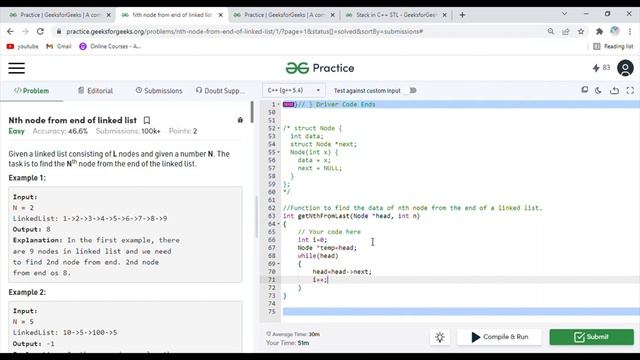Open the user profile avatar
Viewport: 640px width, 360px height.
(625, 68)
